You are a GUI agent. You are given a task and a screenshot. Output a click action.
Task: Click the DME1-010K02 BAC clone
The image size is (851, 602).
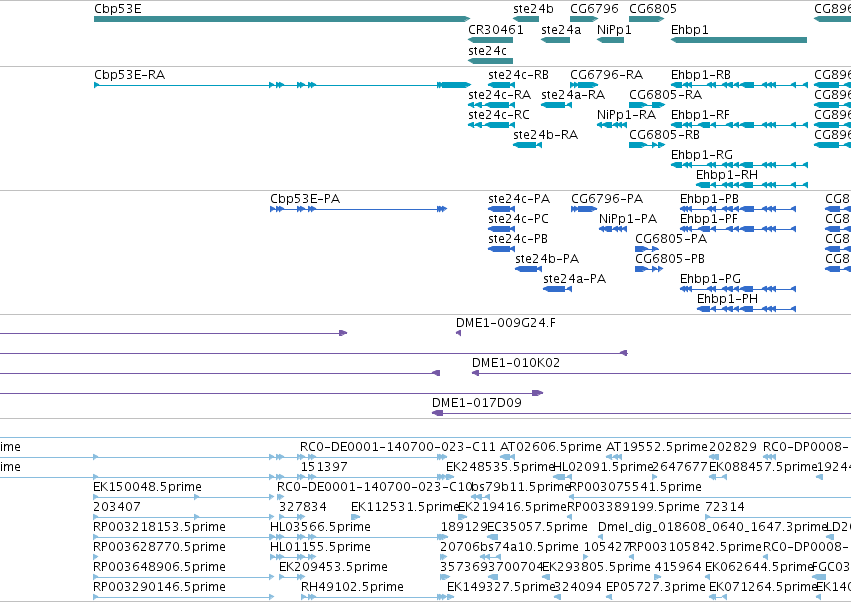(662, 373)
